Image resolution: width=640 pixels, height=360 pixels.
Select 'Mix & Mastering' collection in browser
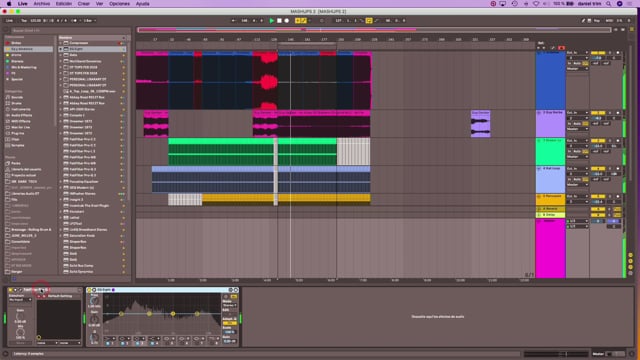point(24,67)
